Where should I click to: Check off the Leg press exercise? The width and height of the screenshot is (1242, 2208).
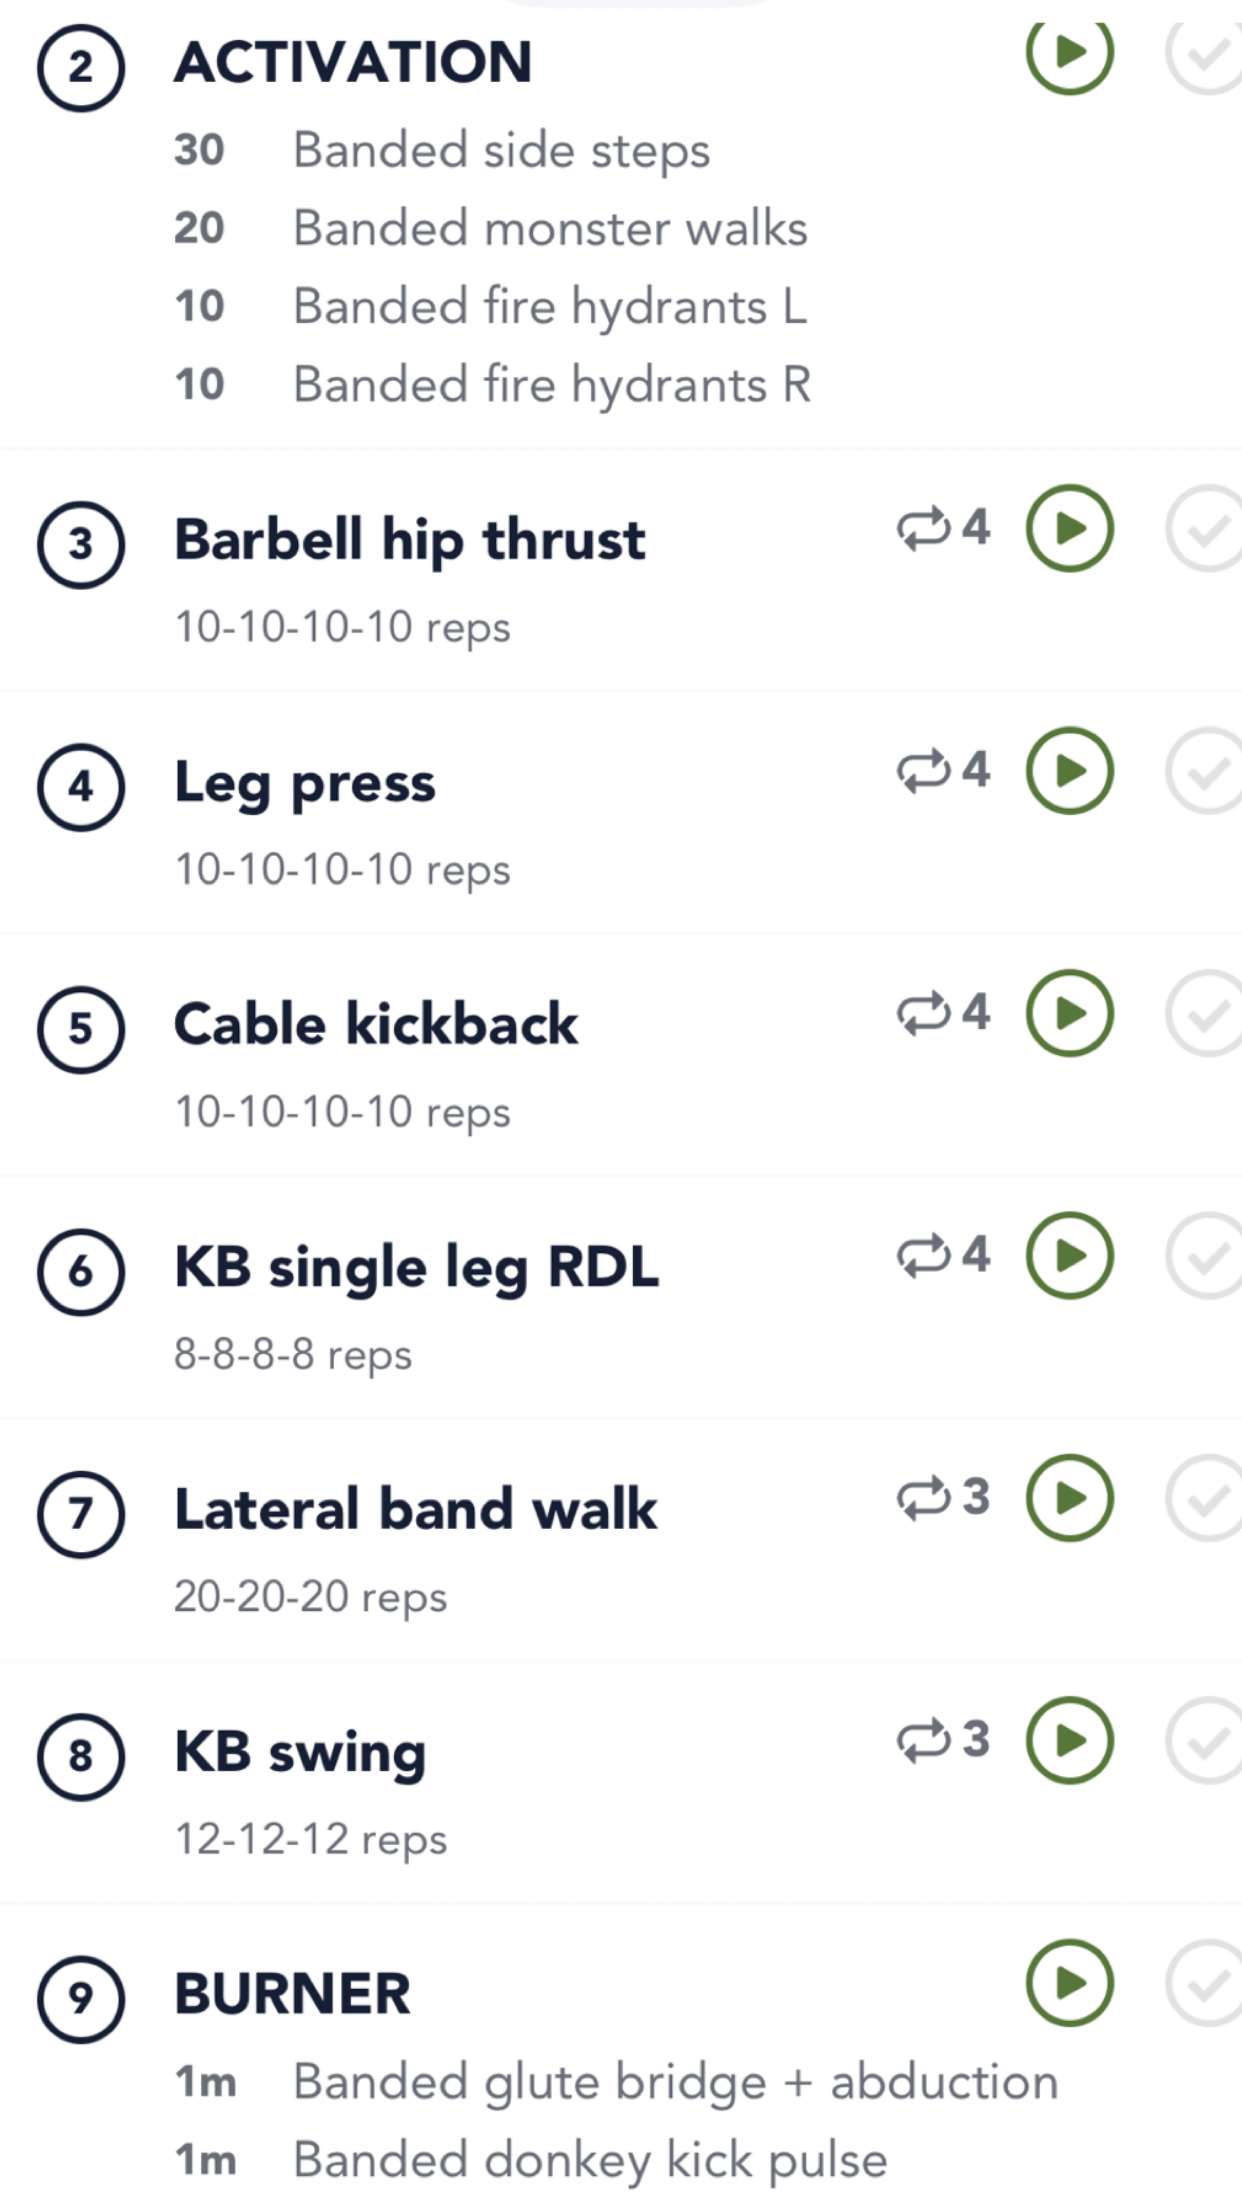coord(1205,771)
